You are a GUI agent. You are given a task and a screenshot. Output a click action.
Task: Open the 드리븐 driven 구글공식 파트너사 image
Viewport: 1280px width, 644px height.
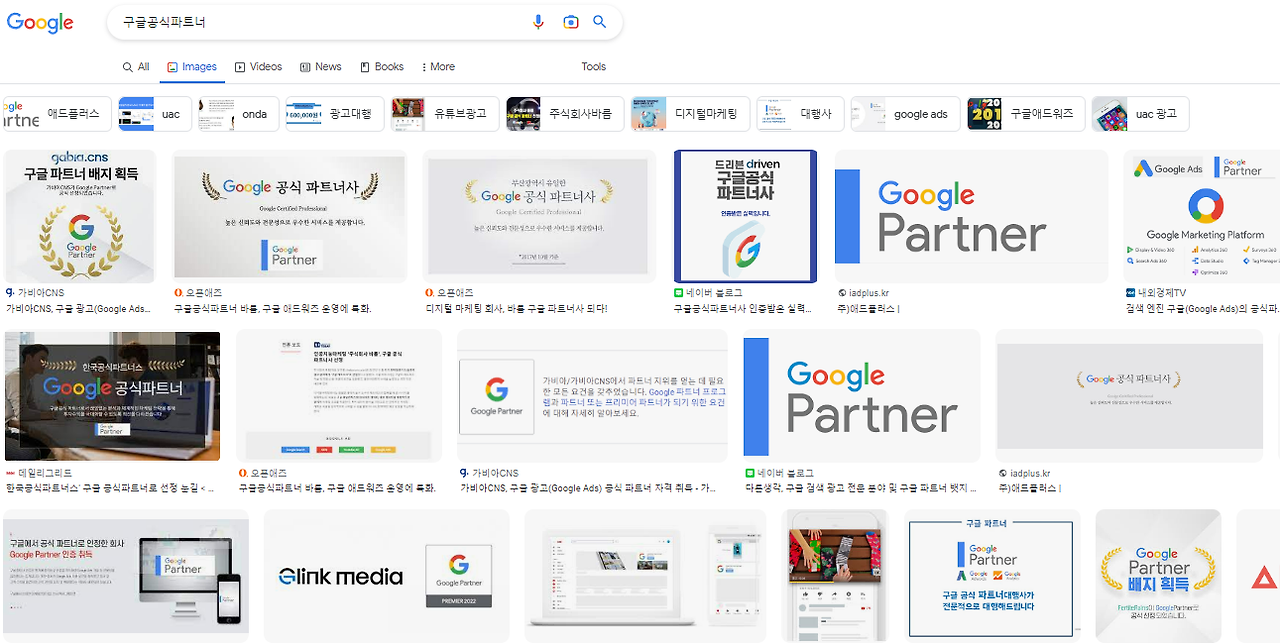coord(745,216)
